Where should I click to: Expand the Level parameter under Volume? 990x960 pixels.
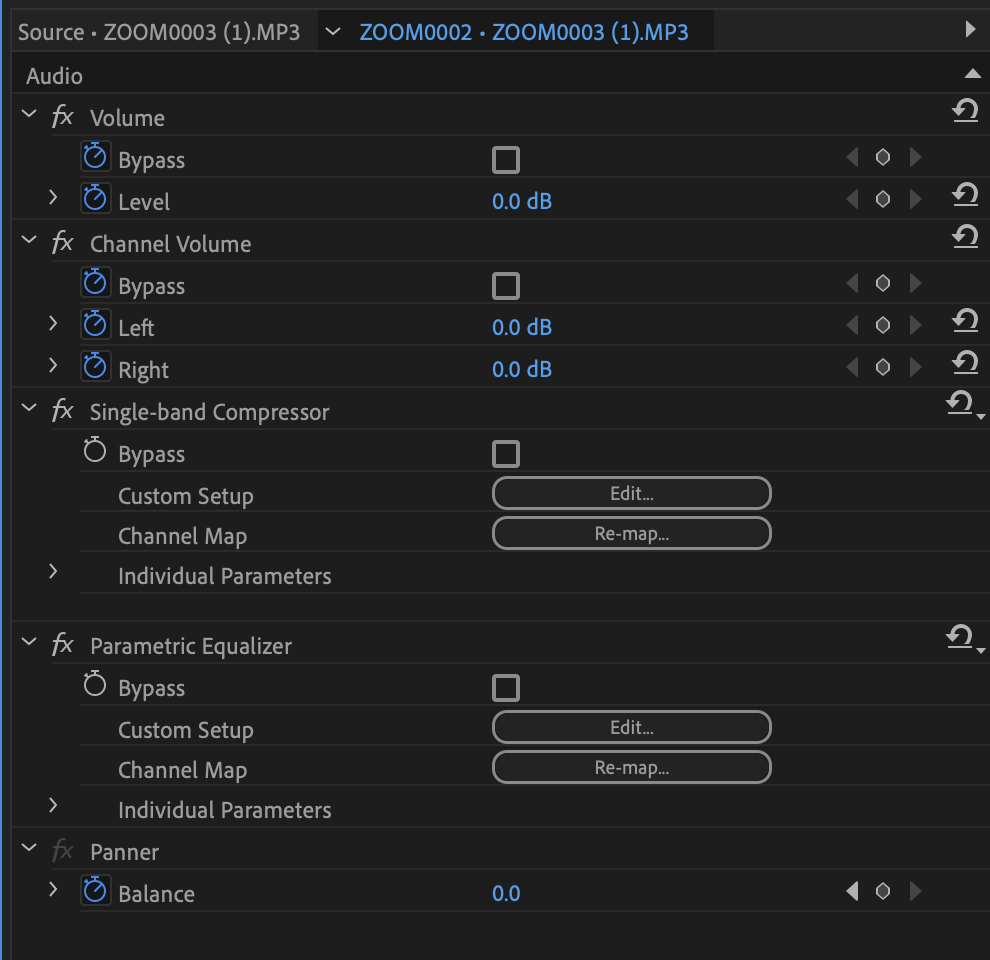53,198
